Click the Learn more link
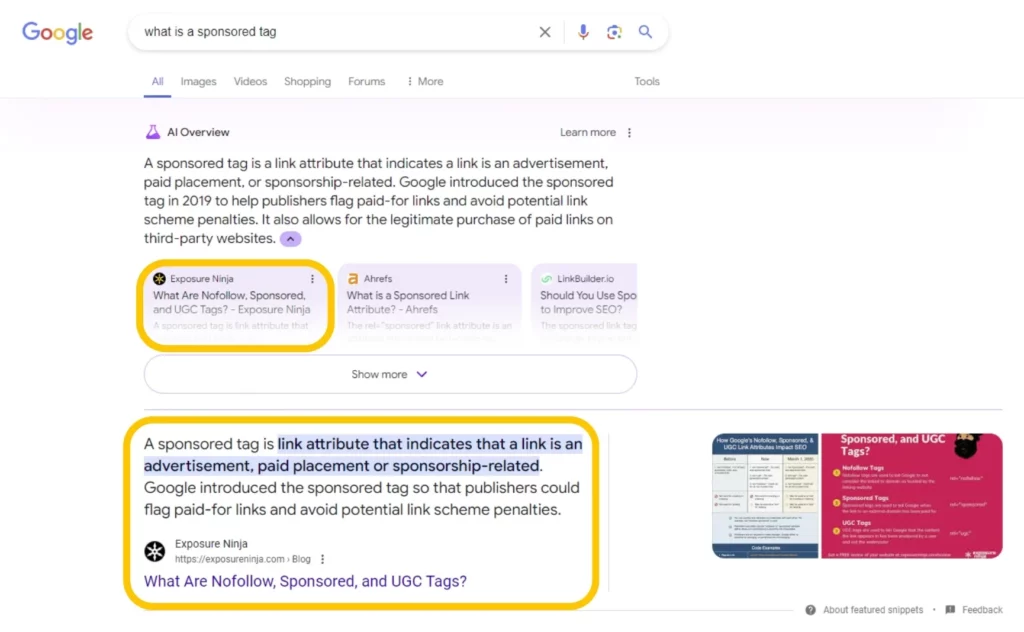Image resolution: width=1024 pixels, height=632 pixels. [588, 133]
